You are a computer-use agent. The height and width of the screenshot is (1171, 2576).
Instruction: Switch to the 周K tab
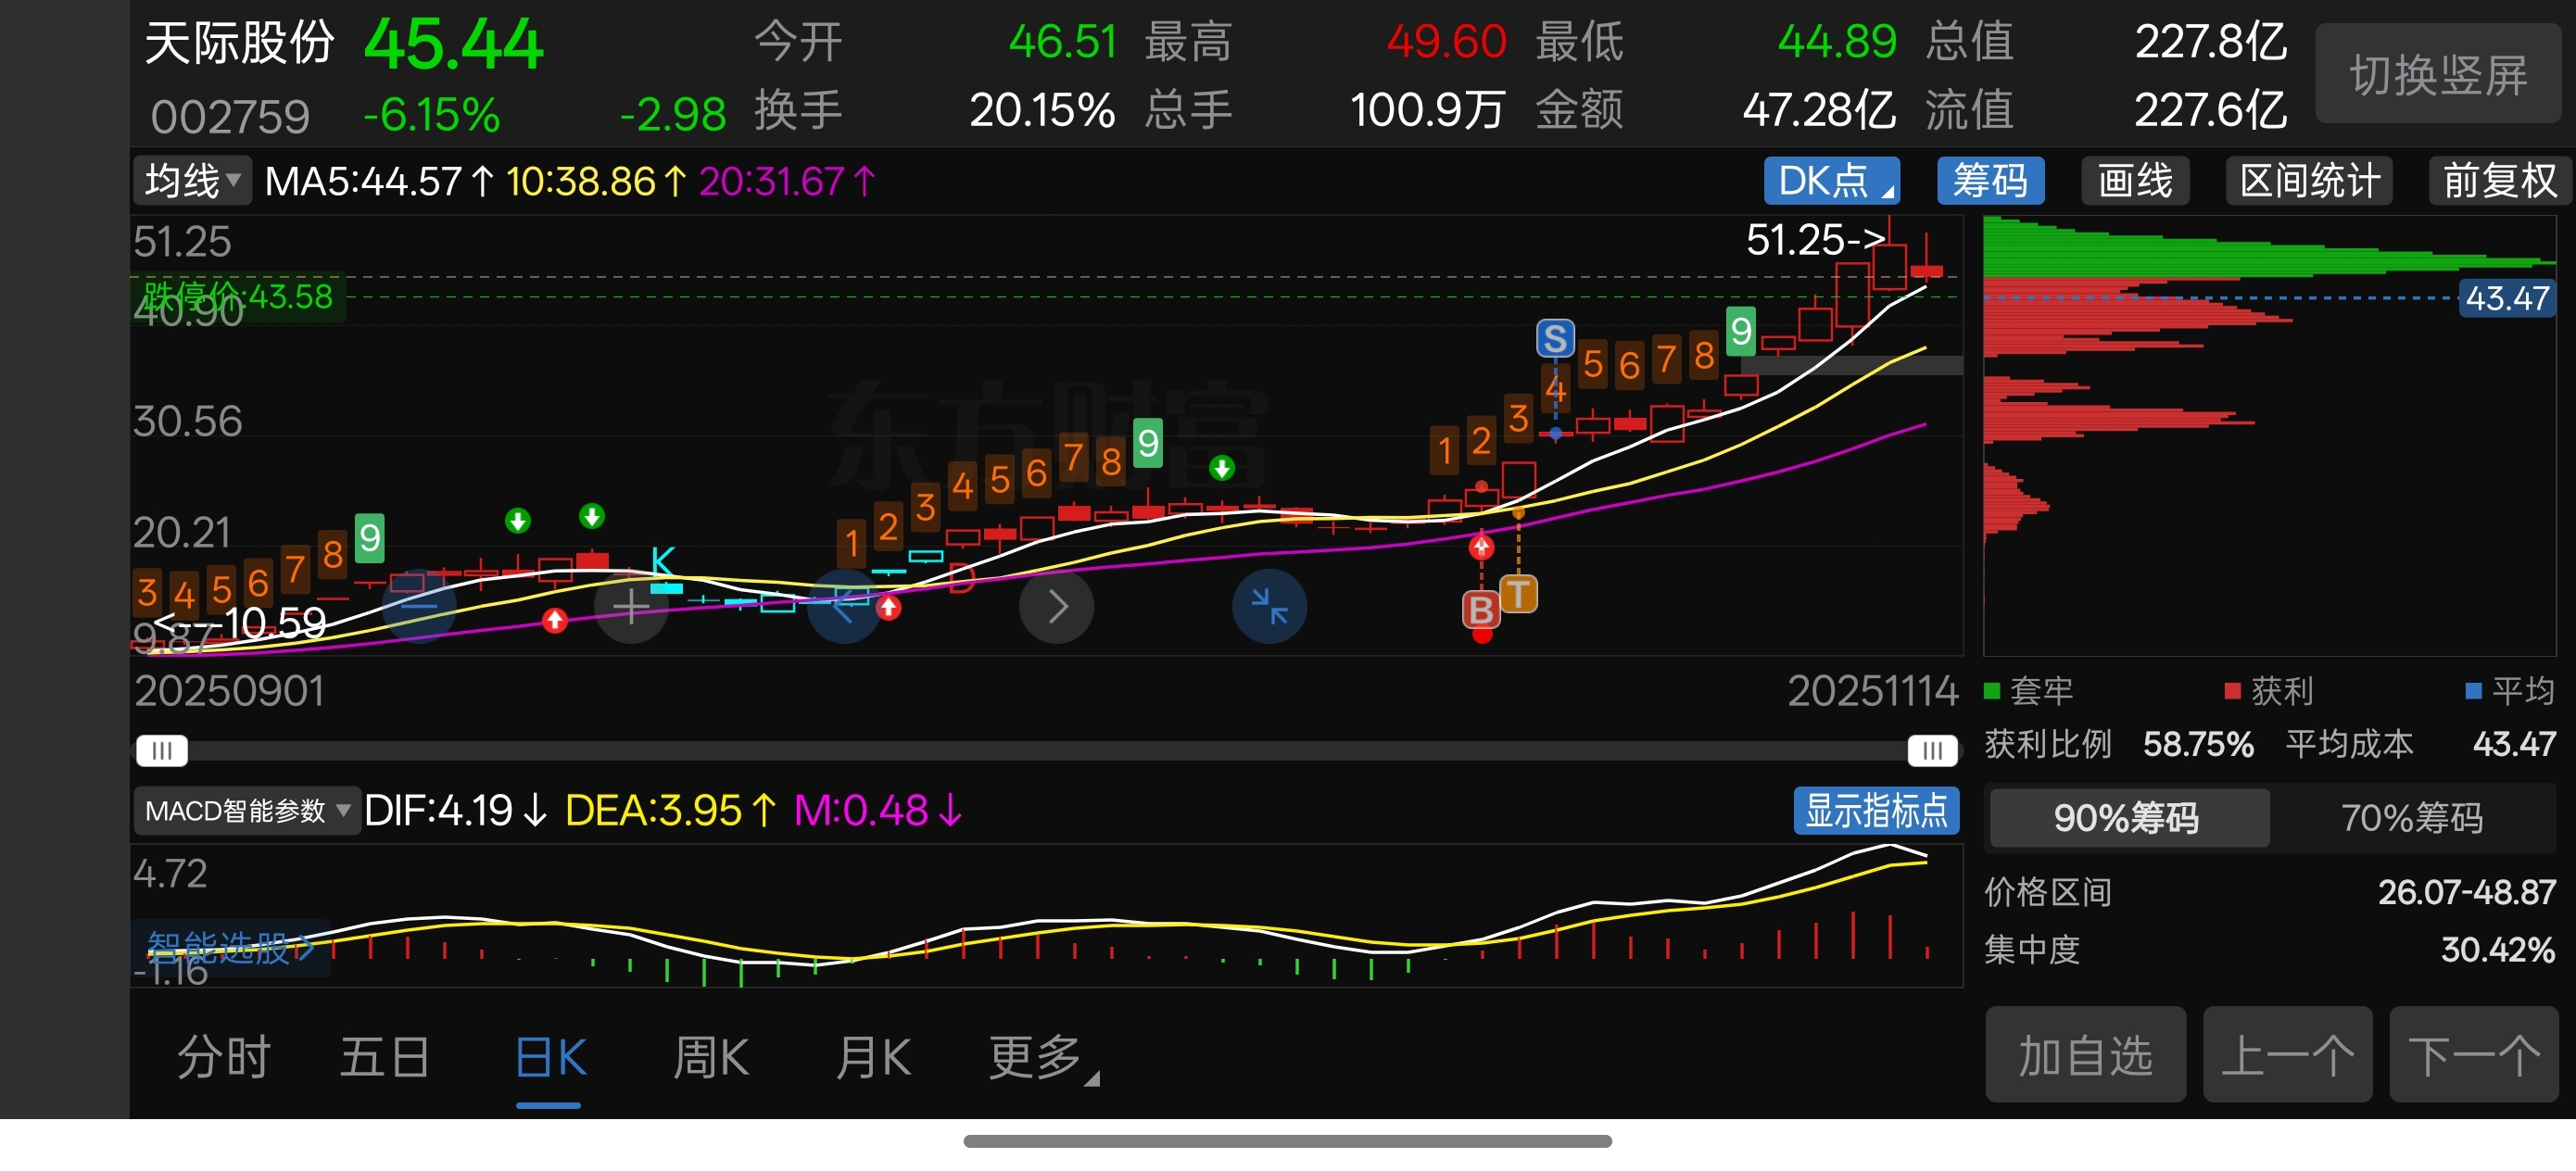pos(711,1057)
